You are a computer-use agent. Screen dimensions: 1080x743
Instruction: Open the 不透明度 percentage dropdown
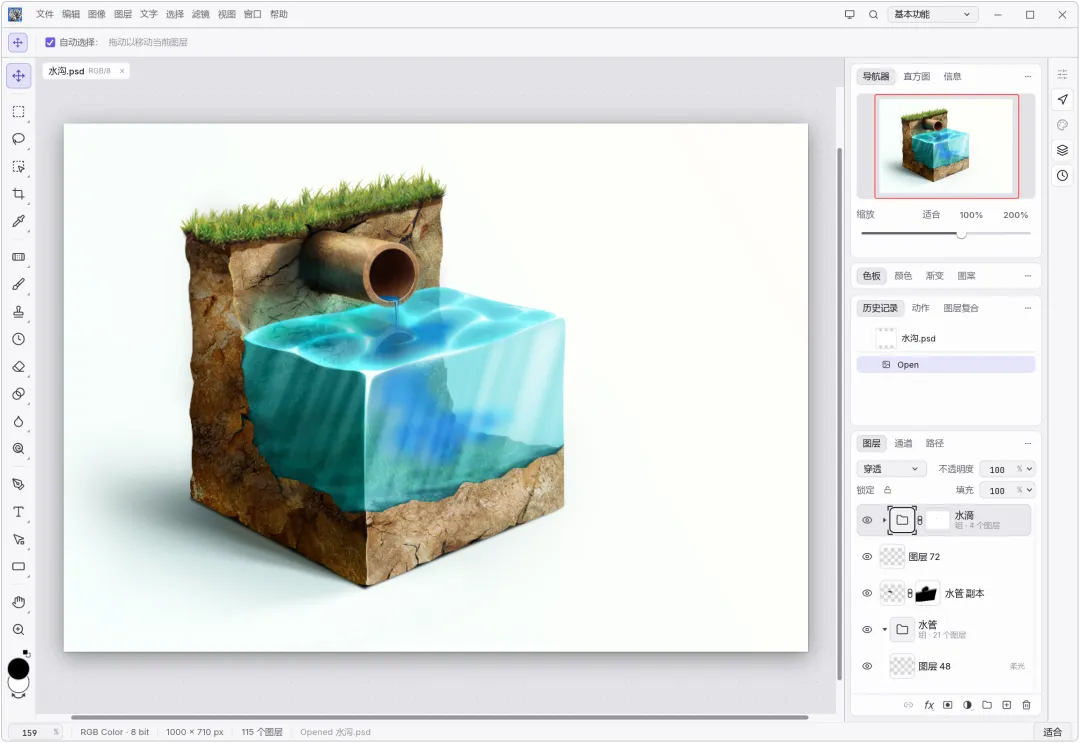tap(1029, 469)
